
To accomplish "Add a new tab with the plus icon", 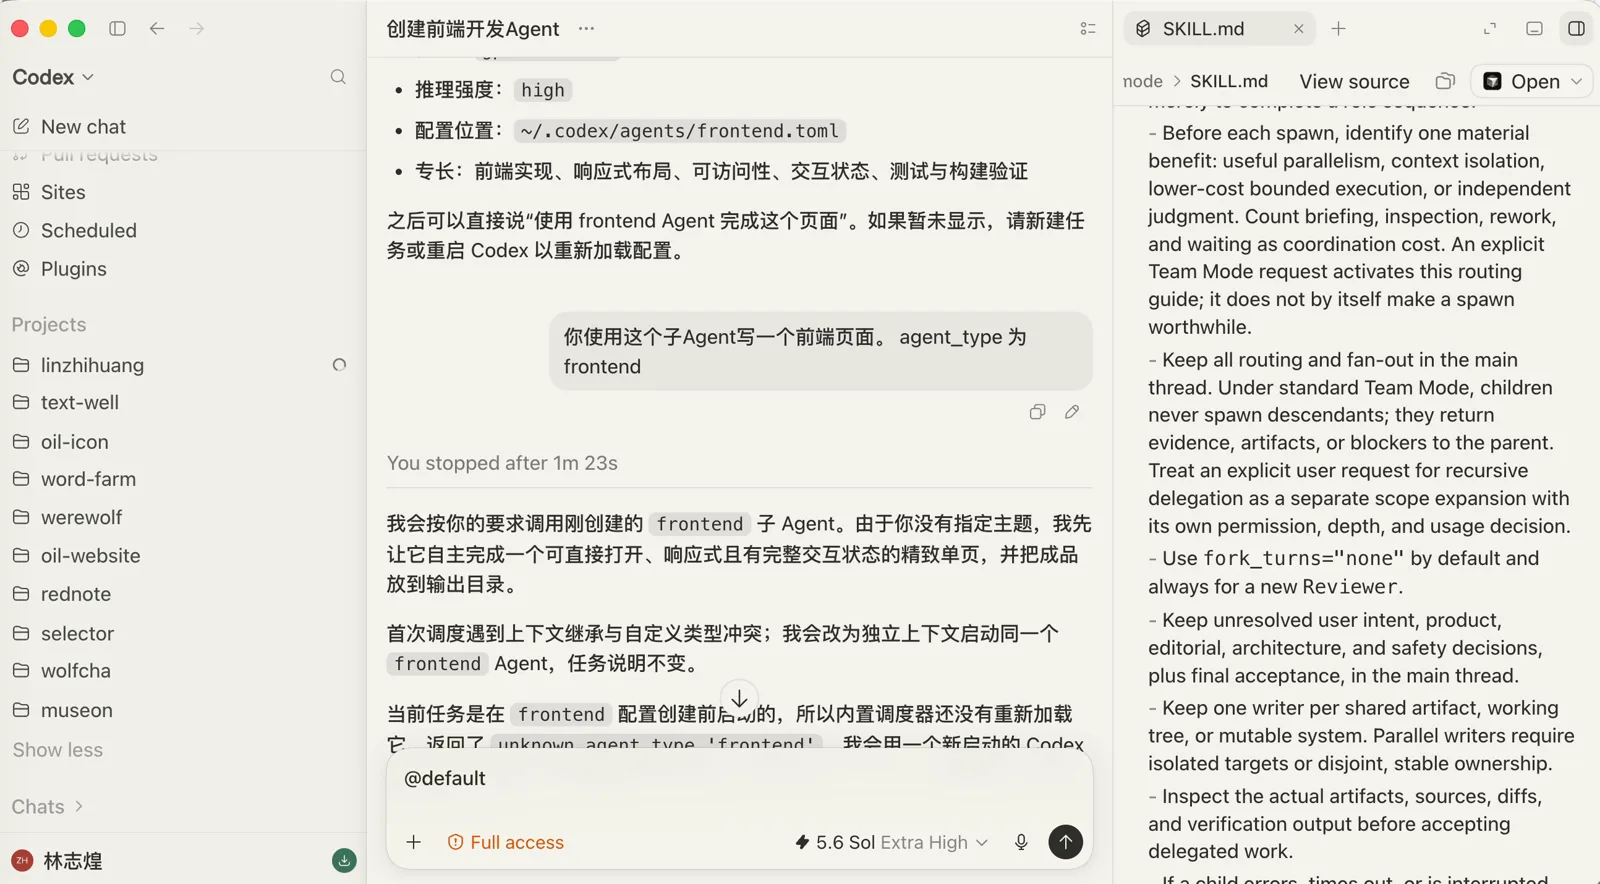I will 1339,29.
